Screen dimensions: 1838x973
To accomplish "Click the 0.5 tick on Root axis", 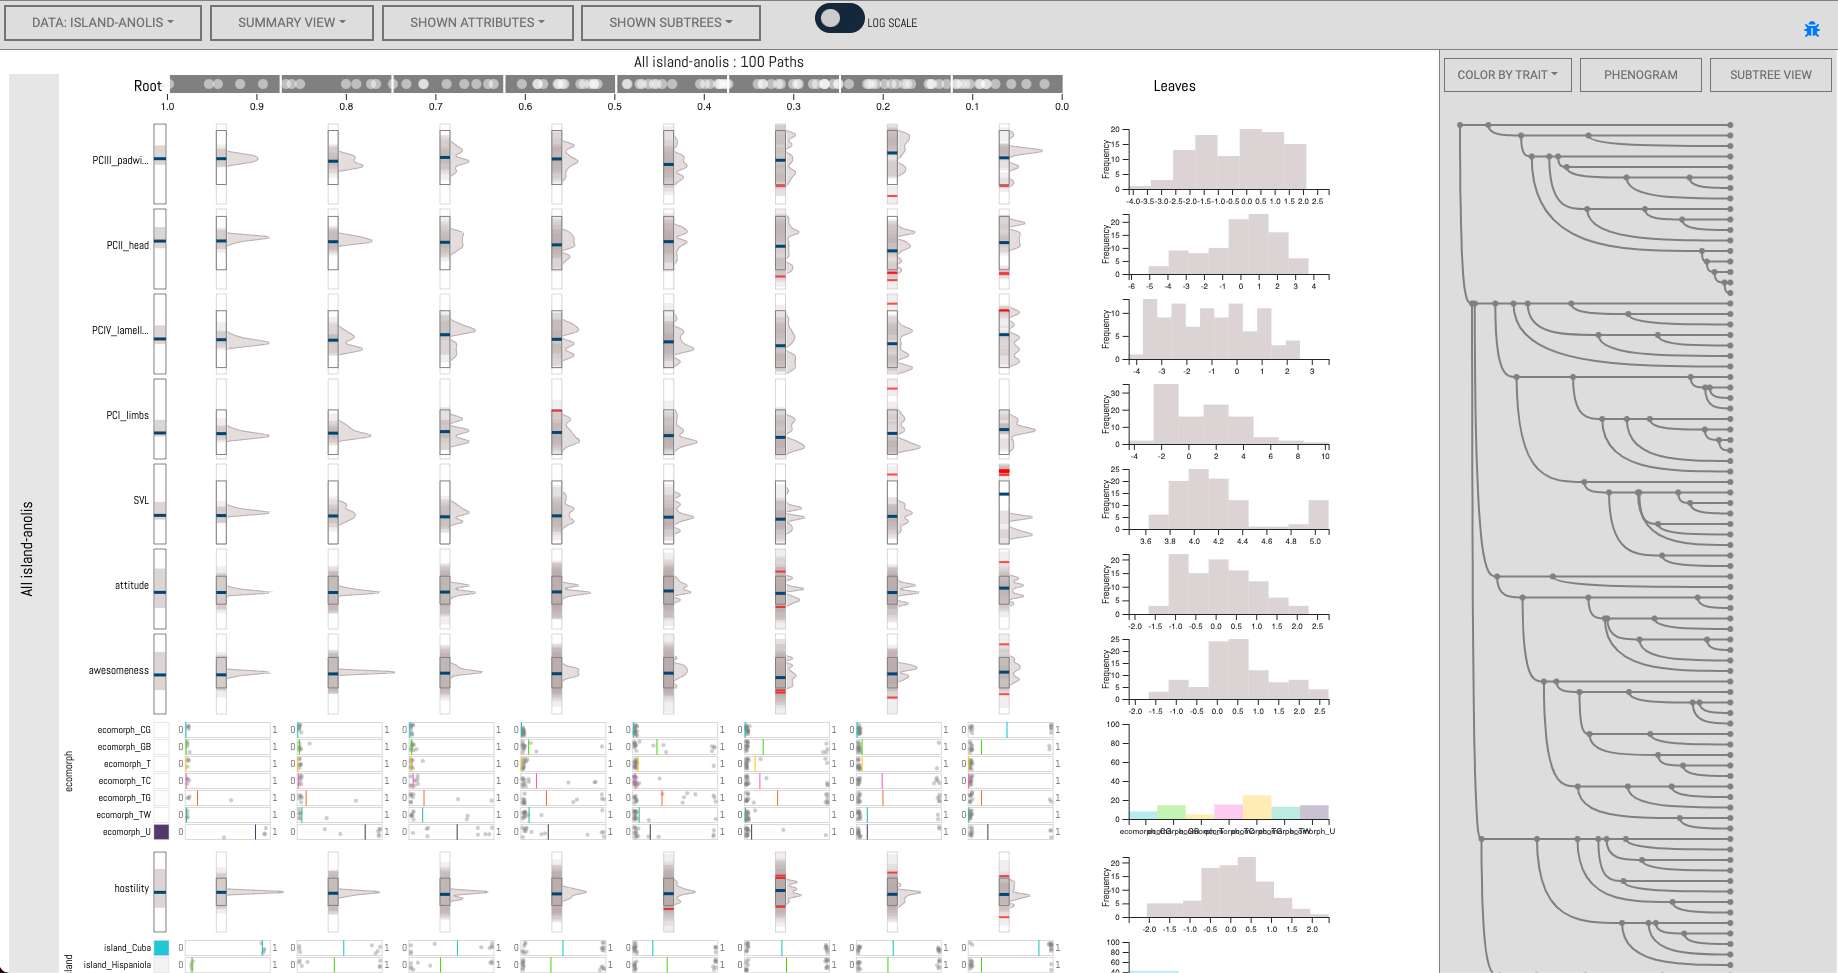I will click(615, 106).
